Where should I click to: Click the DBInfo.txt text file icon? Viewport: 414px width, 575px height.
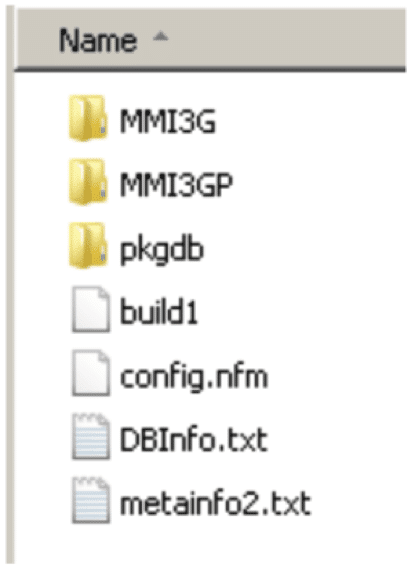(91, 437)
